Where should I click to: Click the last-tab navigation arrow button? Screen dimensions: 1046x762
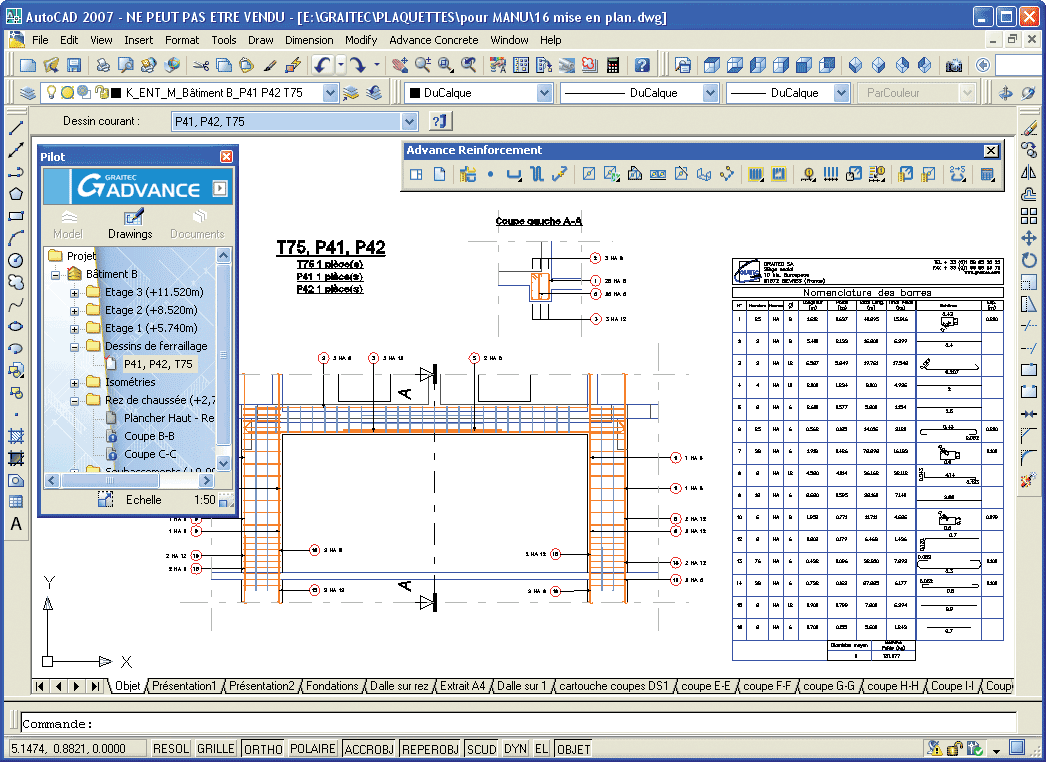[x=96, y=686]
